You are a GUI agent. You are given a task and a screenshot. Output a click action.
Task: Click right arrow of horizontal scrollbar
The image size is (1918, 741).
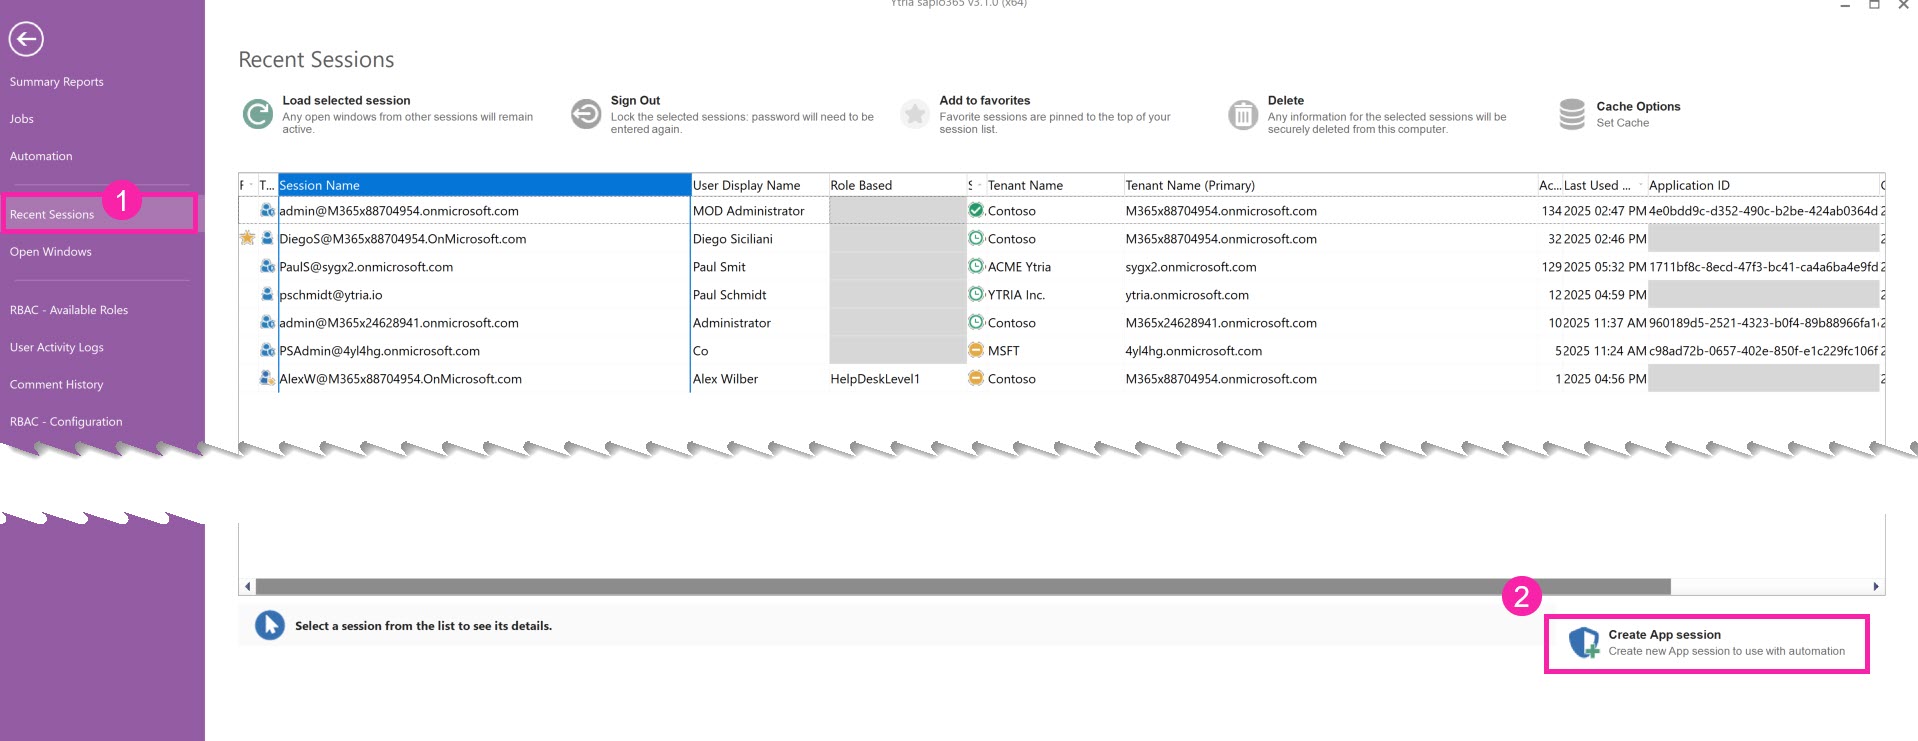[x=1876, y=587]
